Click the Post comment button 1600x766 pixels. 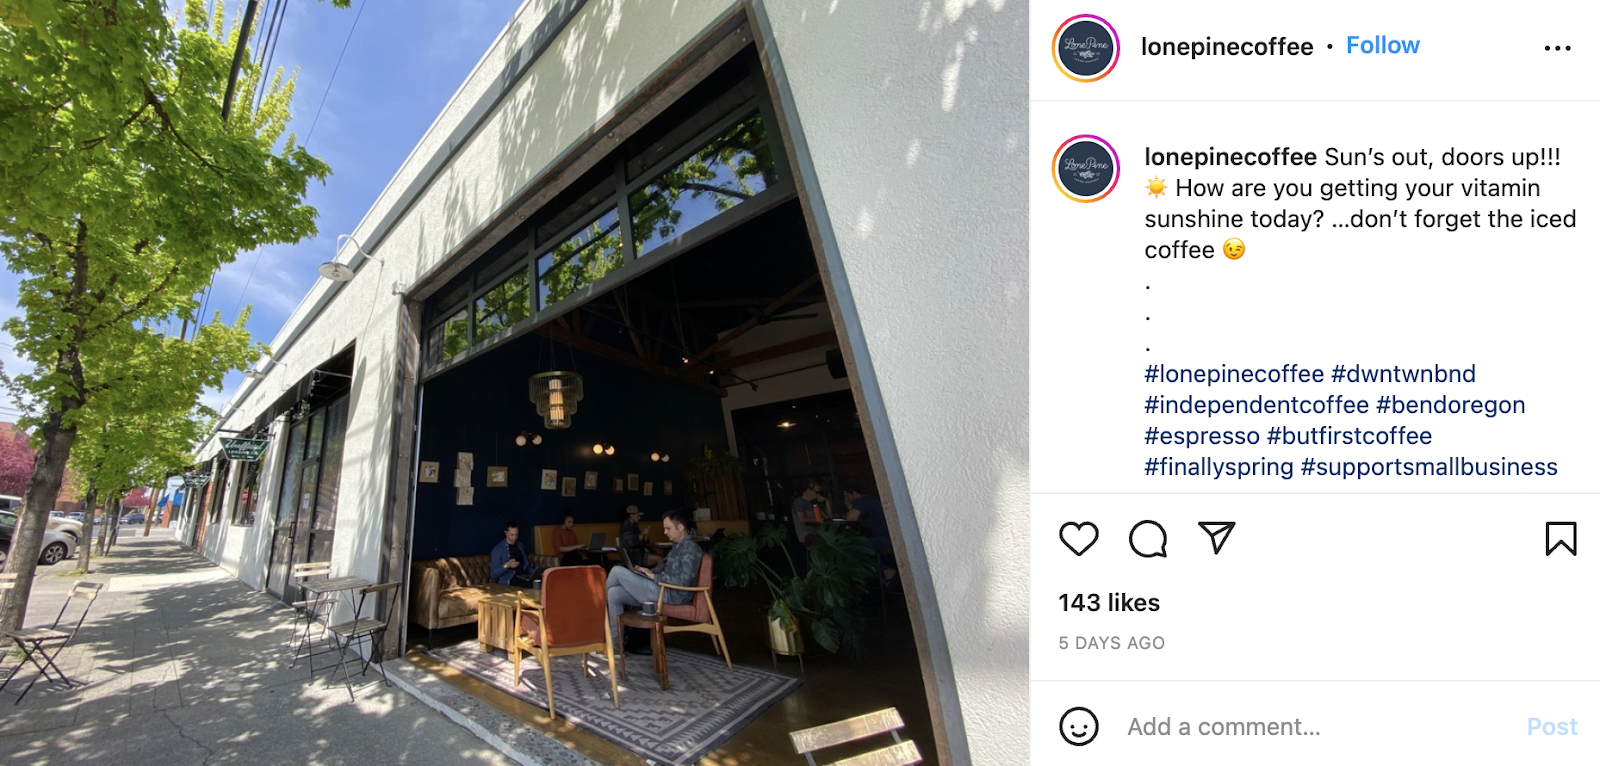(1552, 727)
